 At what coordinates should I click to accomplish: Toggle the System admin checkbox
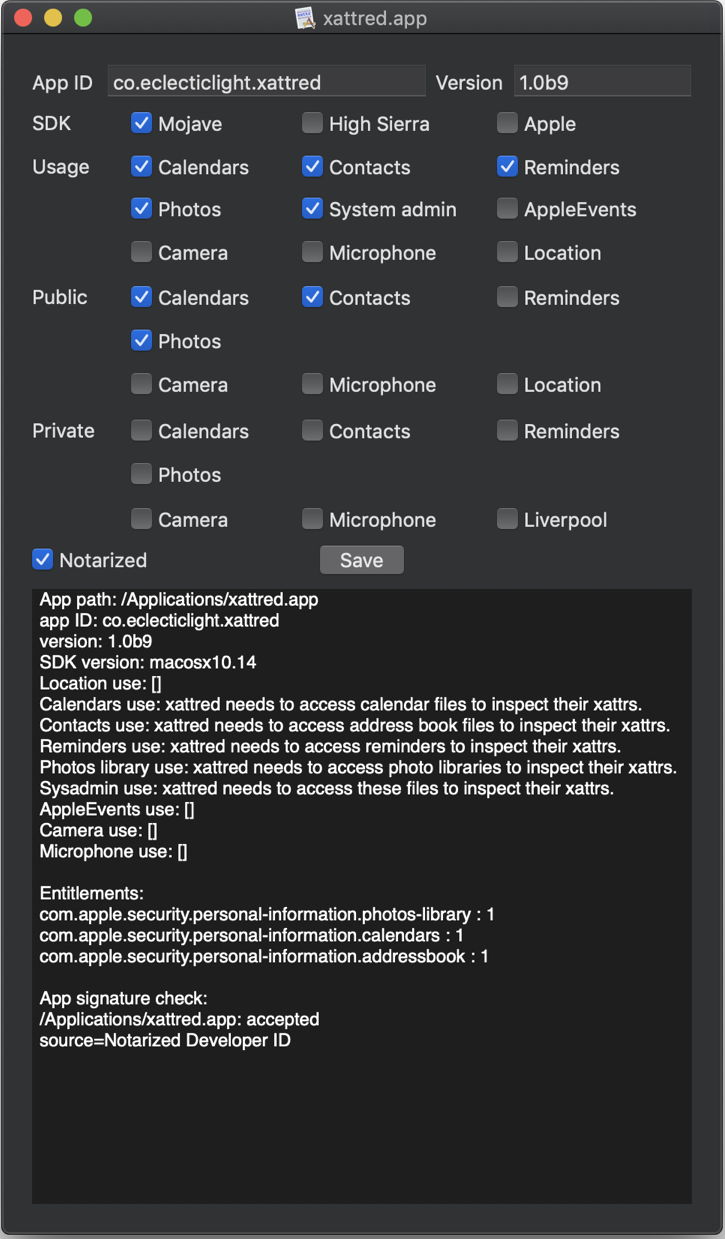point(313,209)
